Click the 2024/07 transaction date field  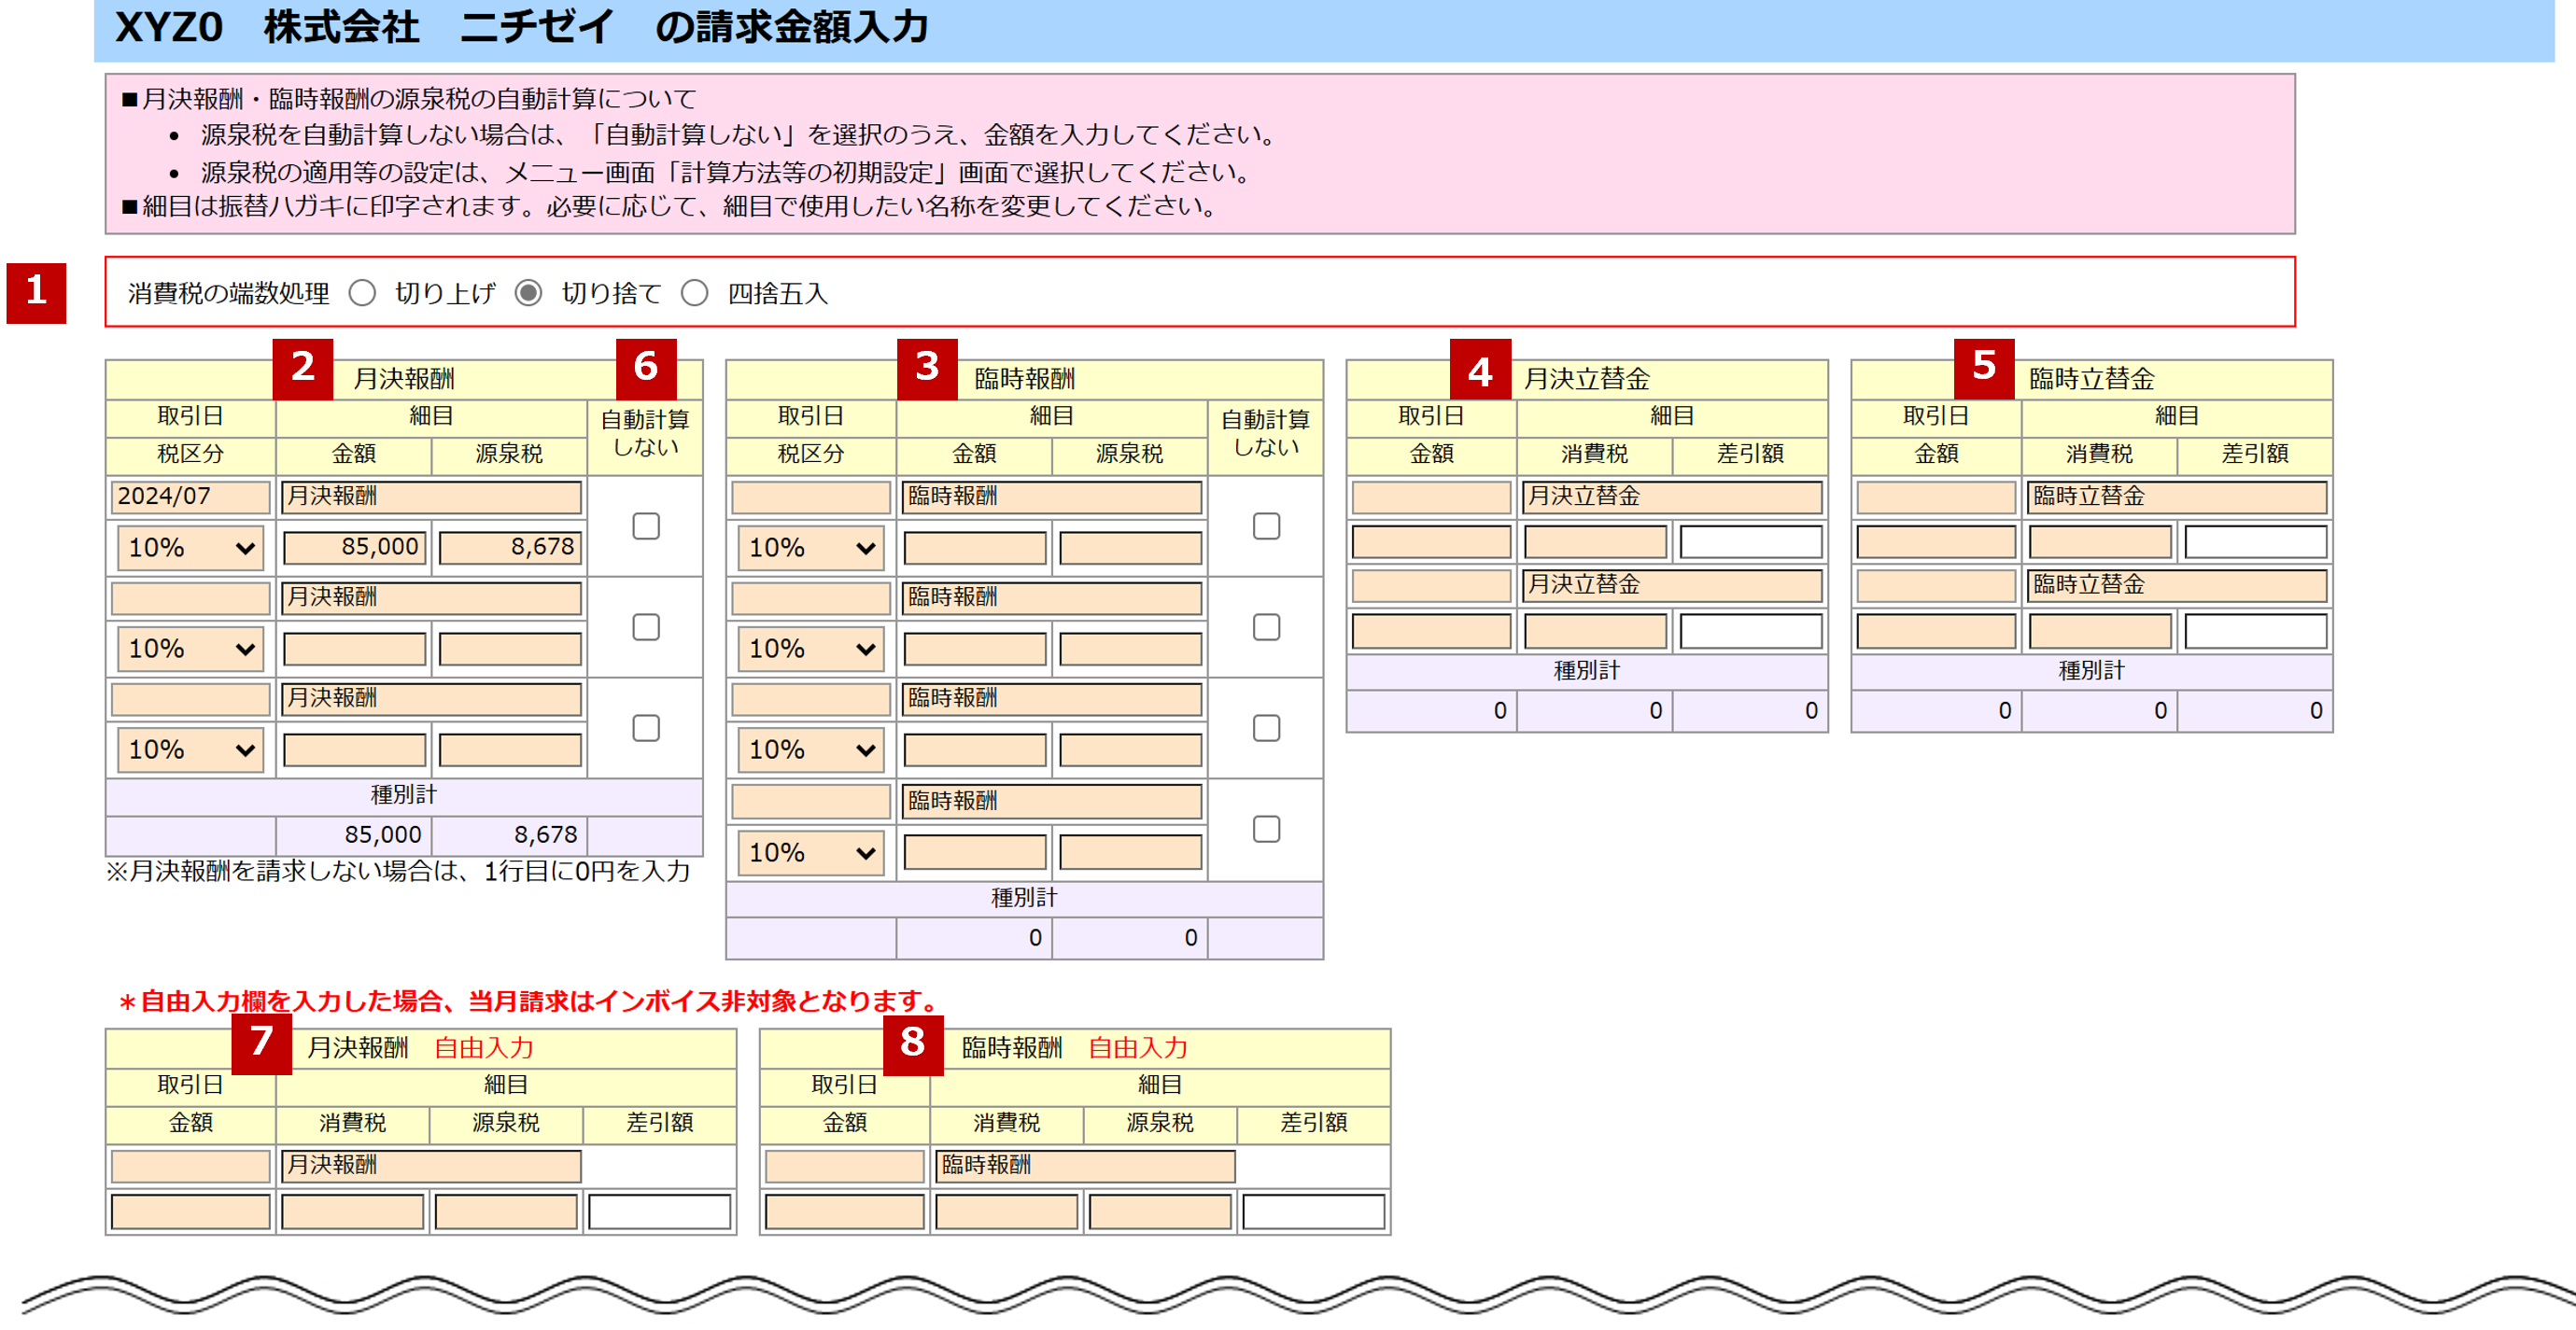click(190, 496)
